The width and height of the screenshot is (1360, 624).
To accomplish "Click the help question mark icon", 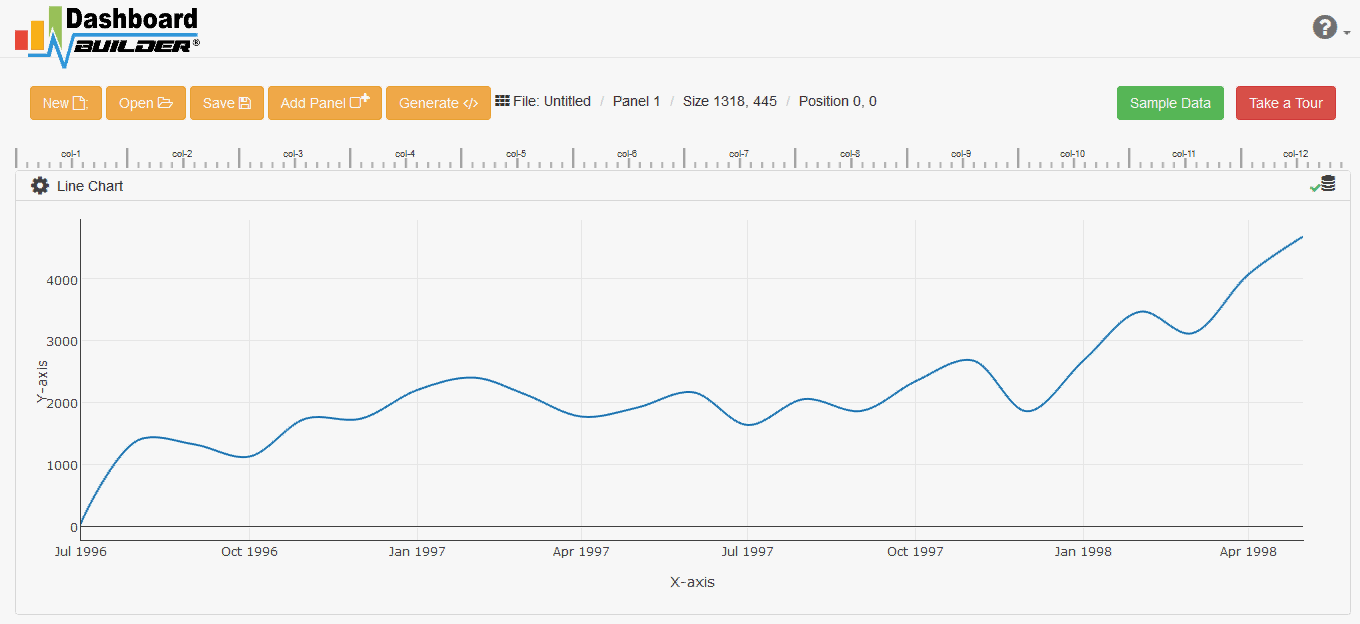I will point(1325,28).
